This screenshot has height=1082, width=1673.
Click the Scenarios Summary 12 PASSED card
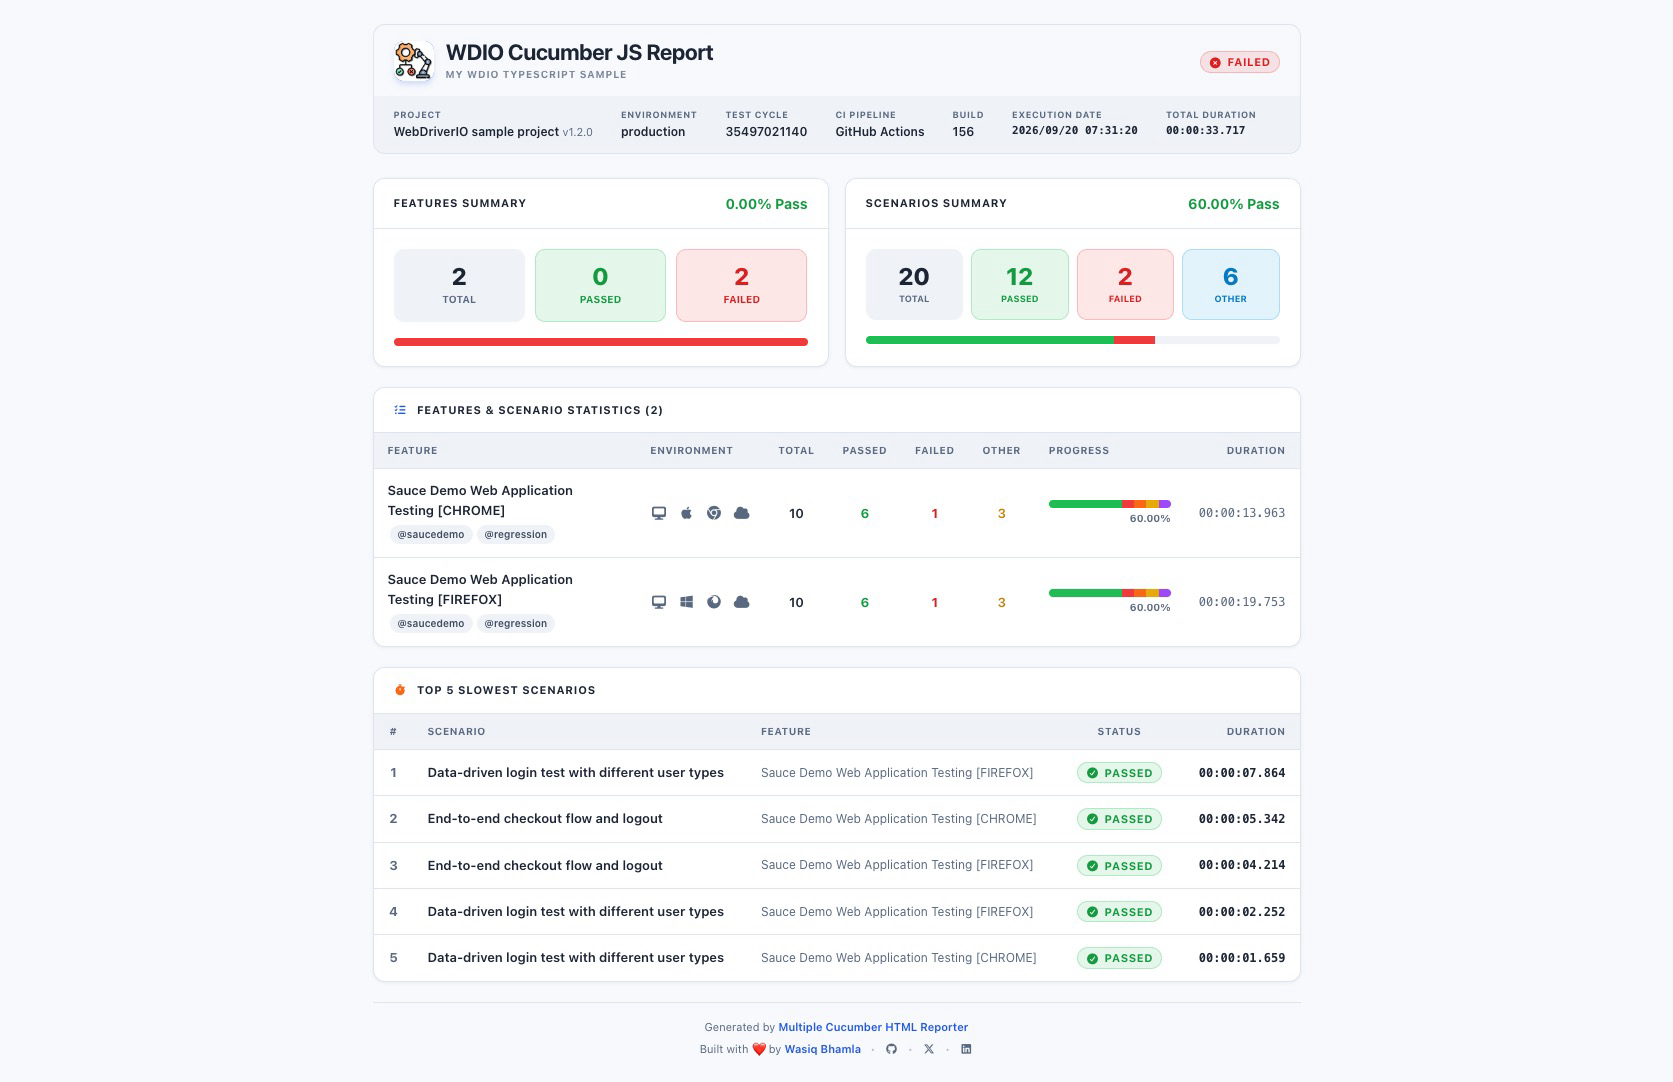point(1020,284)
